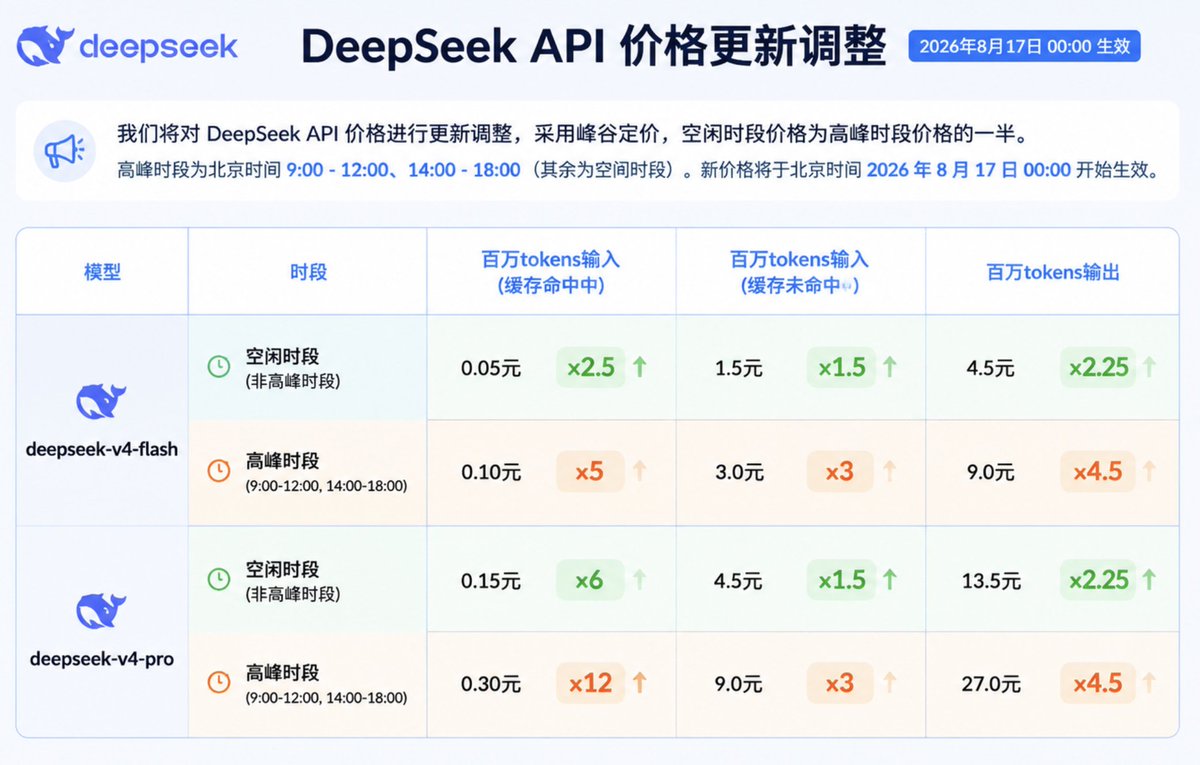Click '高峰时段' label in deepseek-v4-pro row
The height and width of the screenshot is (765, 1200).
coord(282,673)
